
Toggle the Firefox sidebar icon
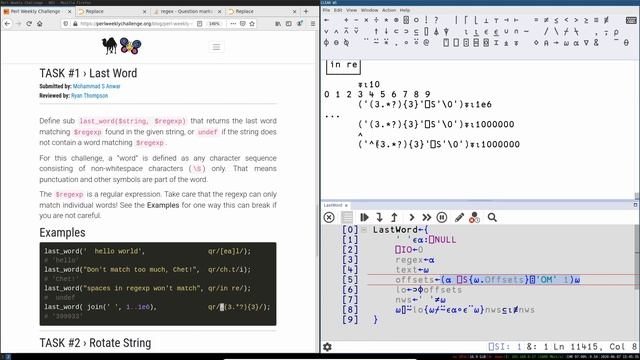(x=289, y=24)
